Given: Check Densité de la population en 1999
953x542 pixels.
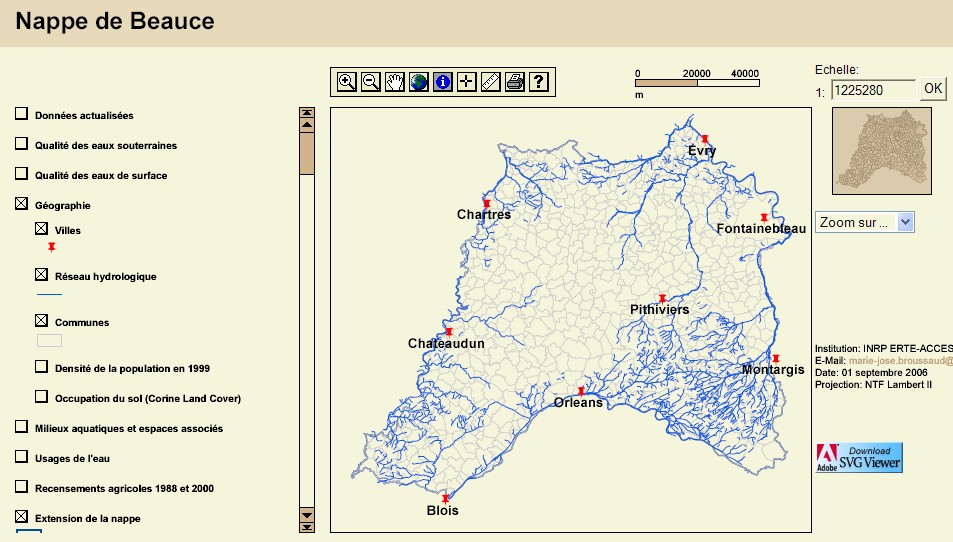Looking at the screenshot, I should coord(42,366).
